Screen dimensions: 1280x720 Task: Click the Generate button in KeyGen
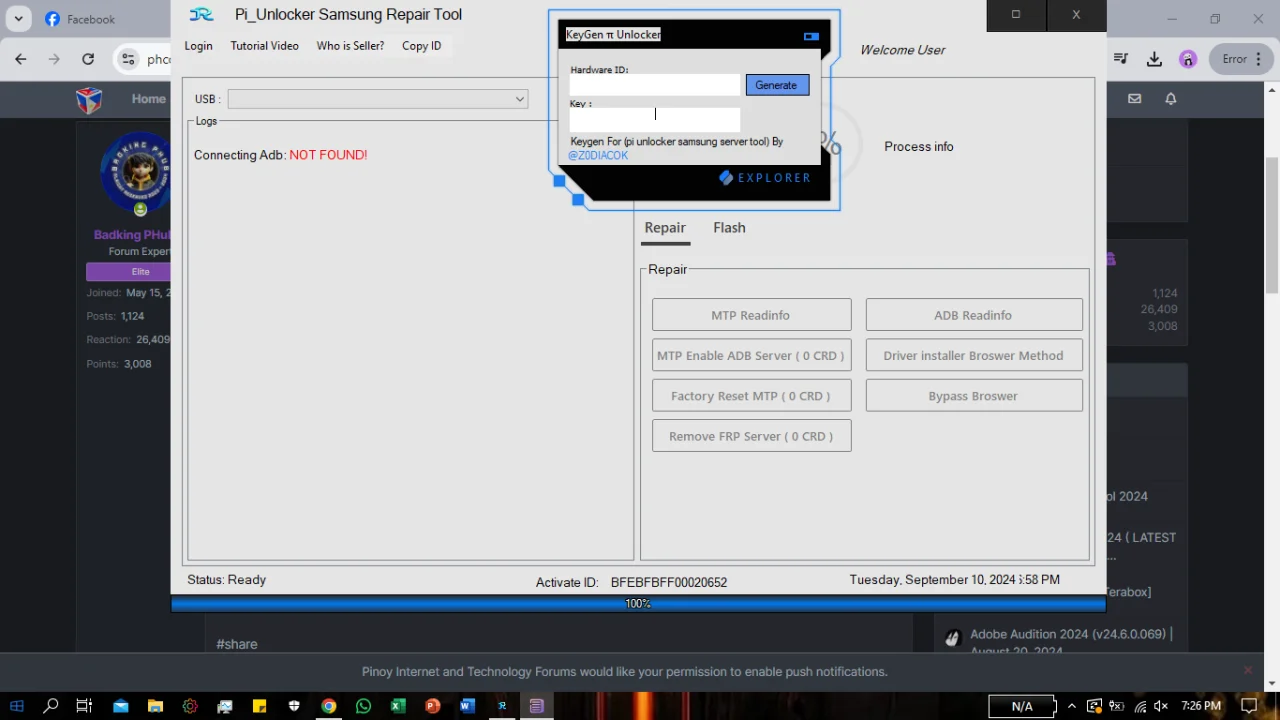pyautogui.click(x=776, y=86)
